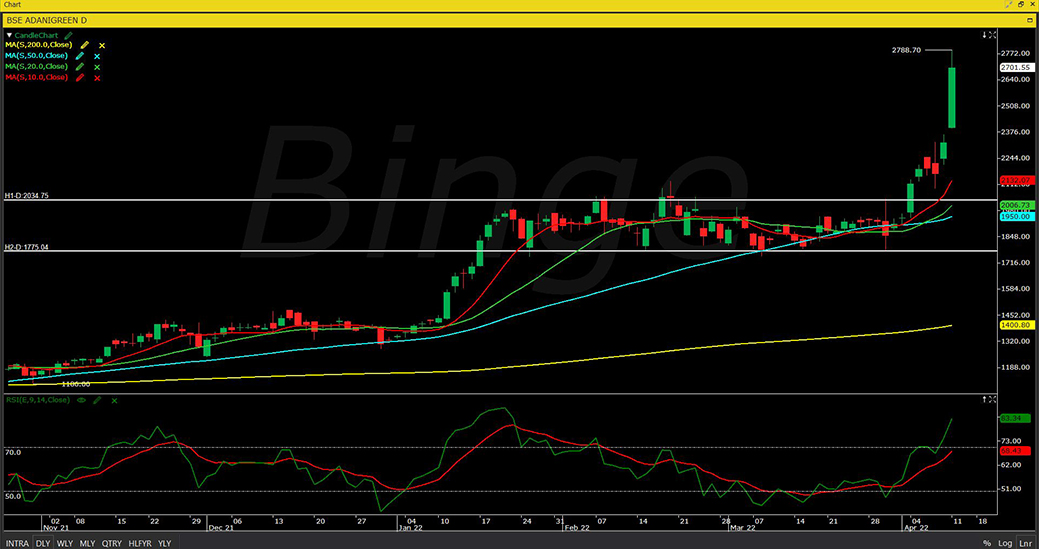
Task: Switch to INTRA timeframe
Action: (x=17, y=543)
